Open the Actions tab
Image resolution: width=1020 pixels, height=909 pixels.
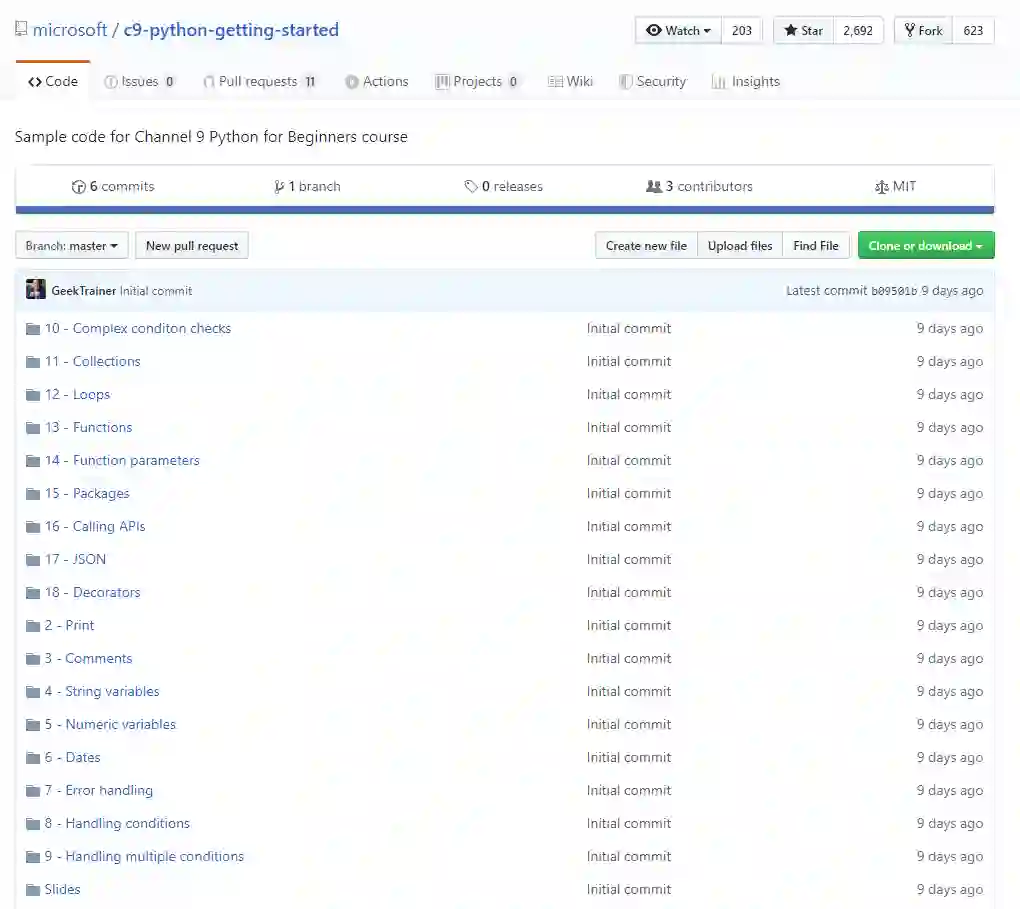[x=377, y=81]
